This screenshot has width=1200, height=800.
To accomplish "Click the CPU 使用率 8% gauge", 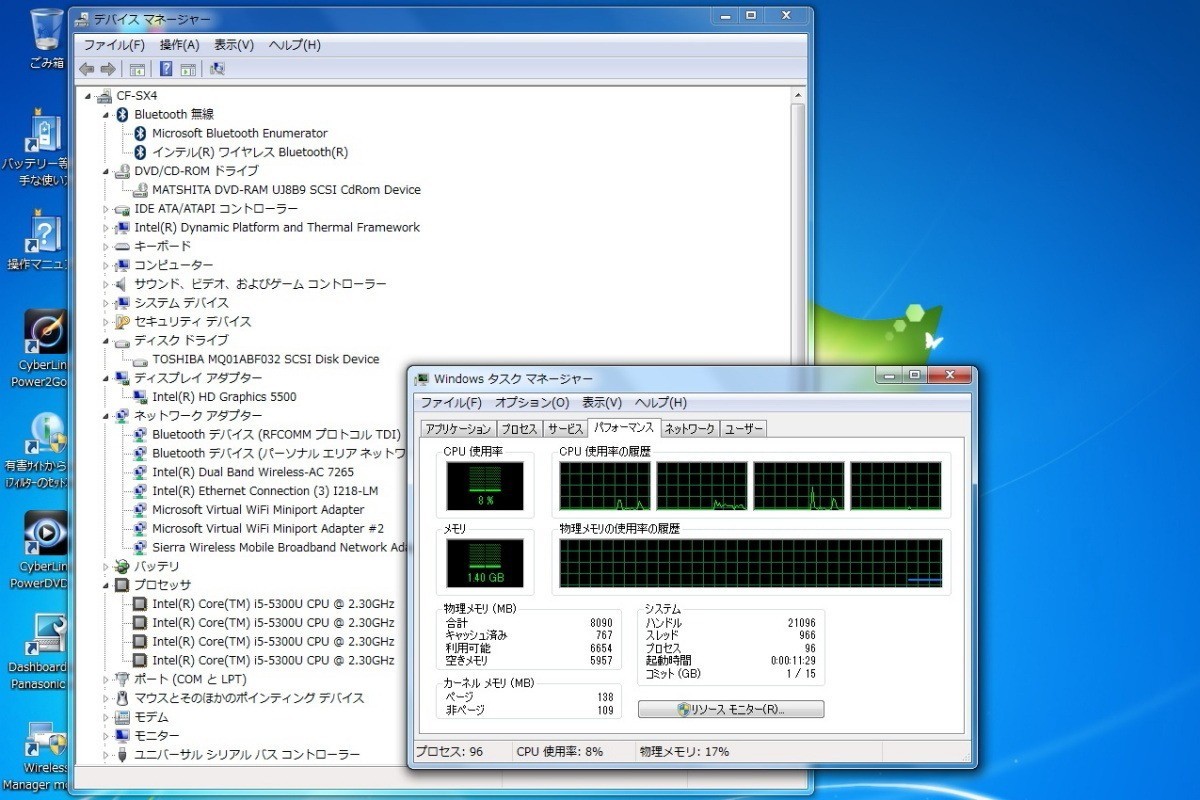I will pos(486,486).
